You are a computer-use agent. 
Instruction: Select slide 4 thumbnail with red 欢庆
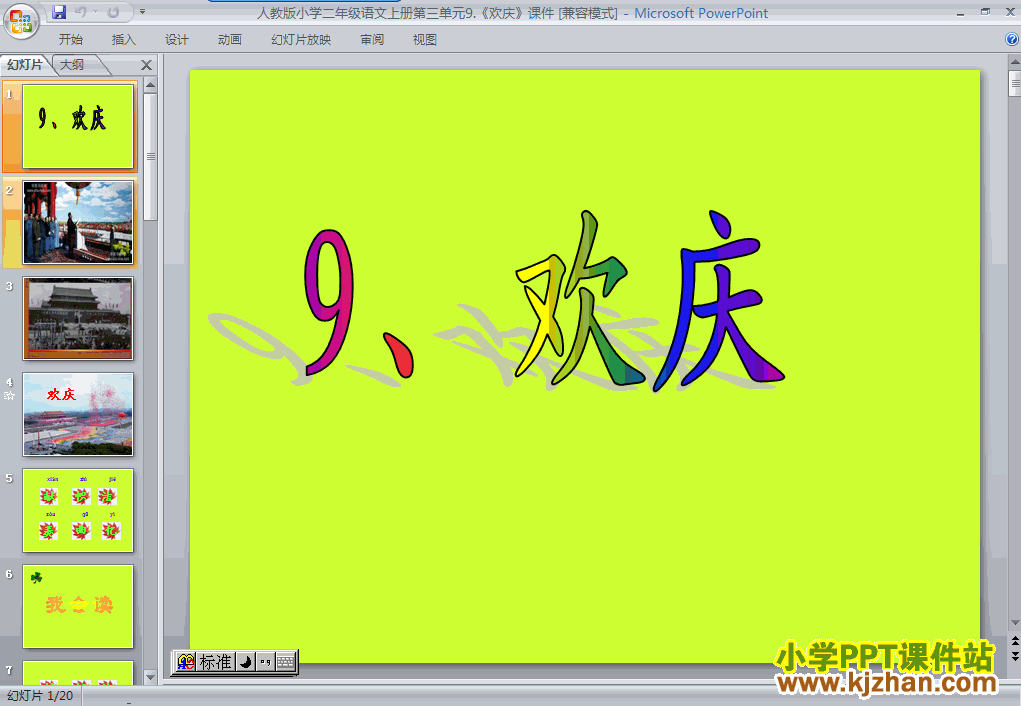click(78, 414)
